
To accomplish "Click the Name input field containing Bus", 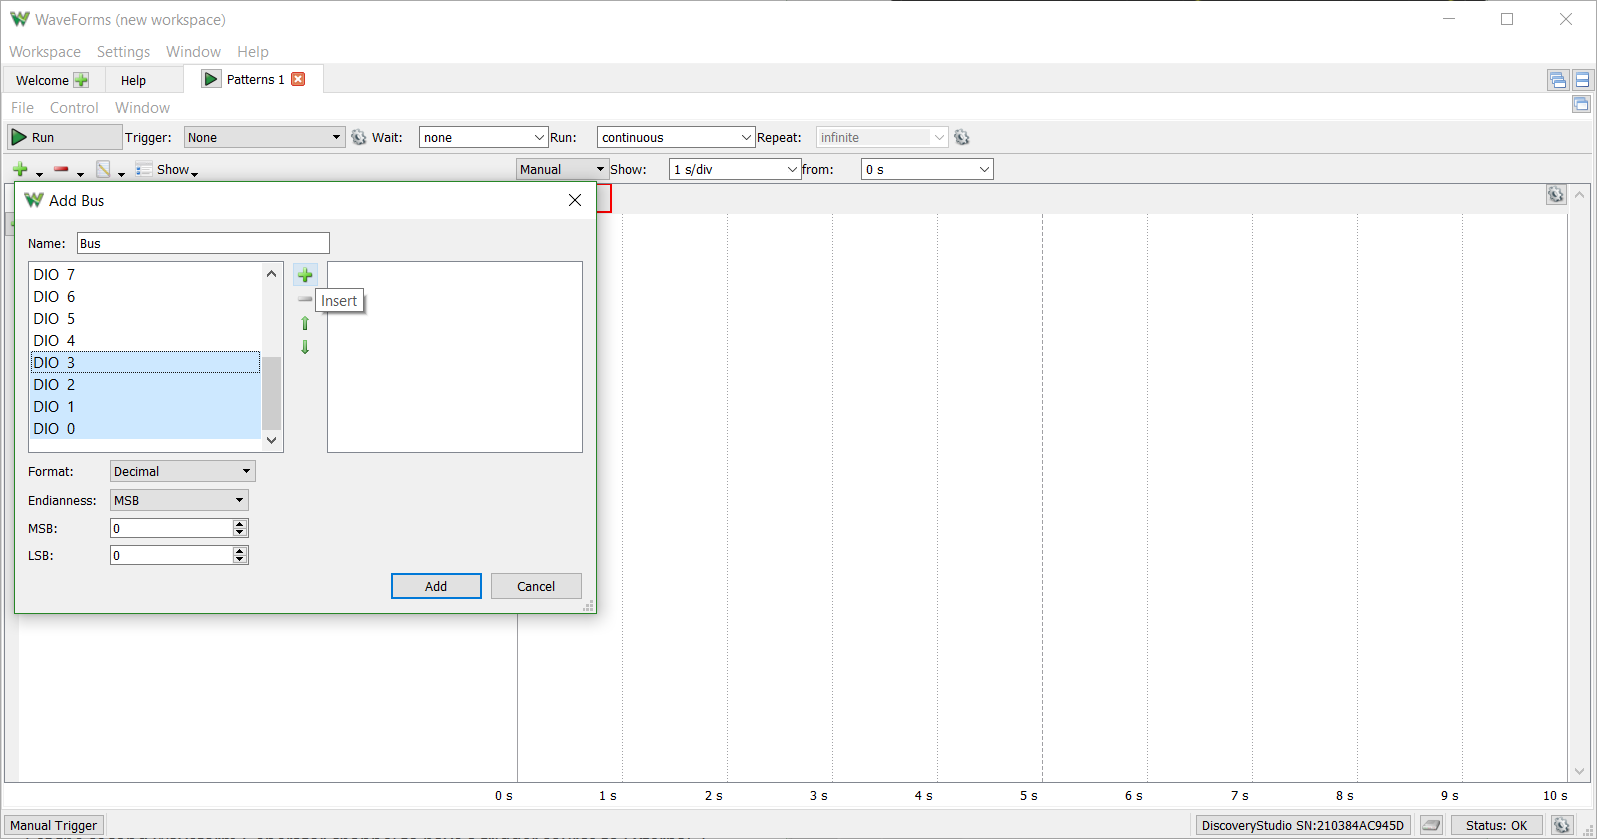I will 203,243.
